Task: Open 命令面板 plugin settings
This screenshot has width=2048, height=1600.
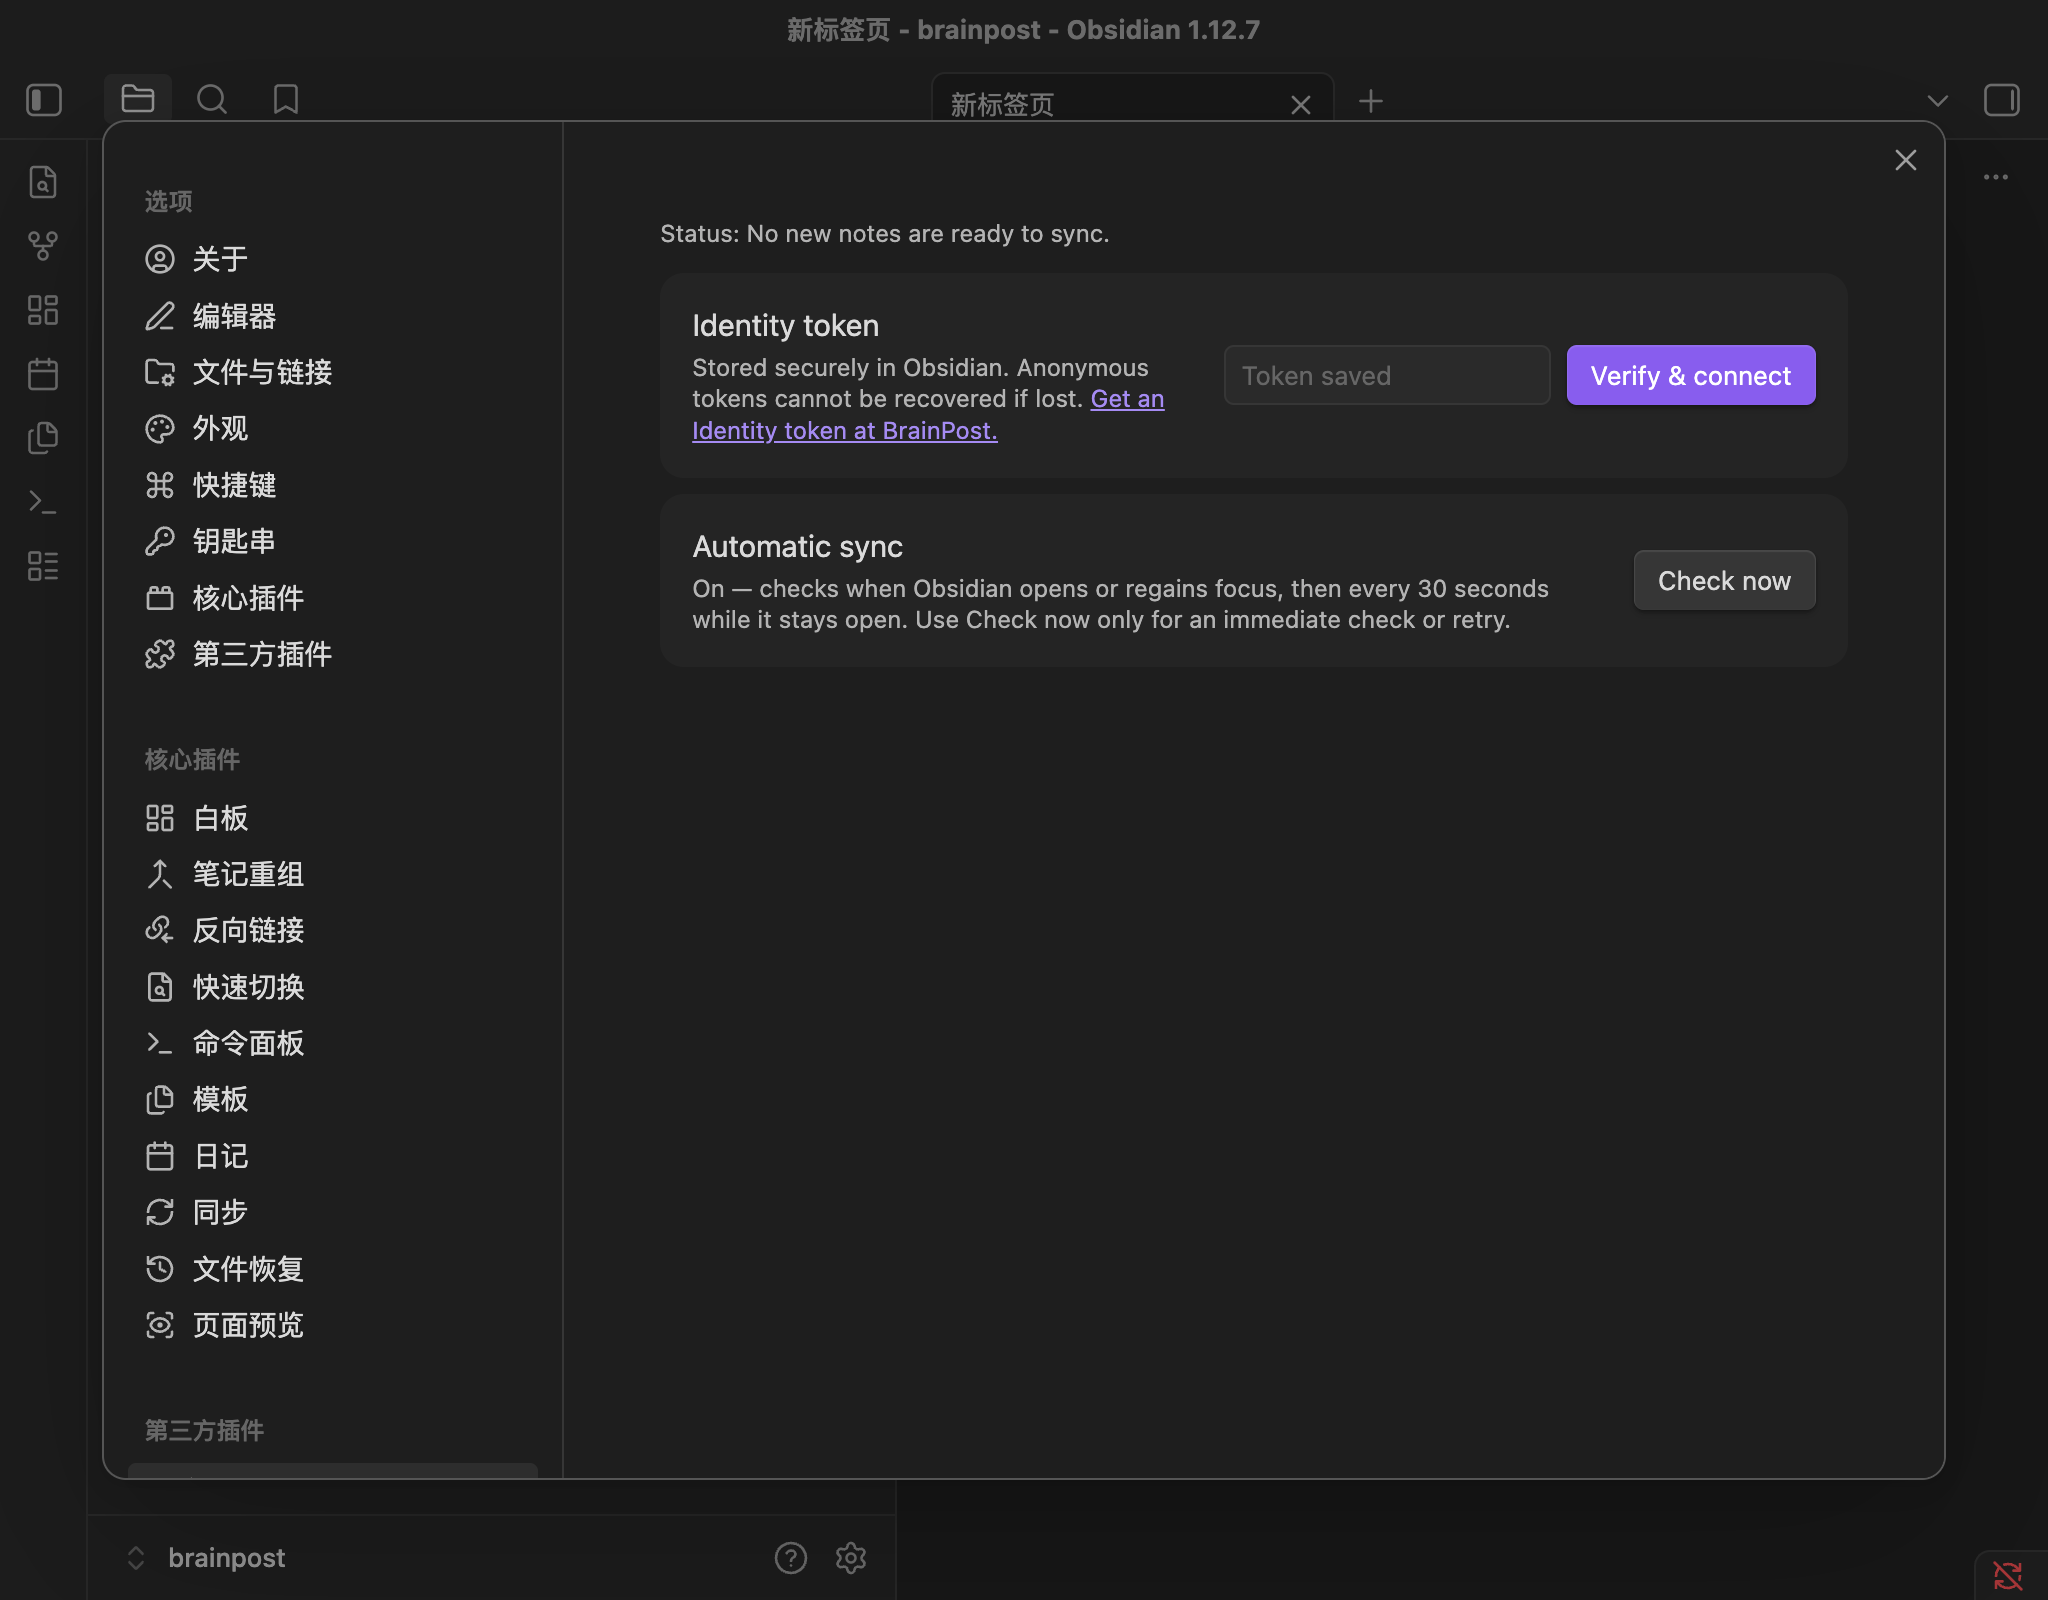Action: pos(333,1043)
